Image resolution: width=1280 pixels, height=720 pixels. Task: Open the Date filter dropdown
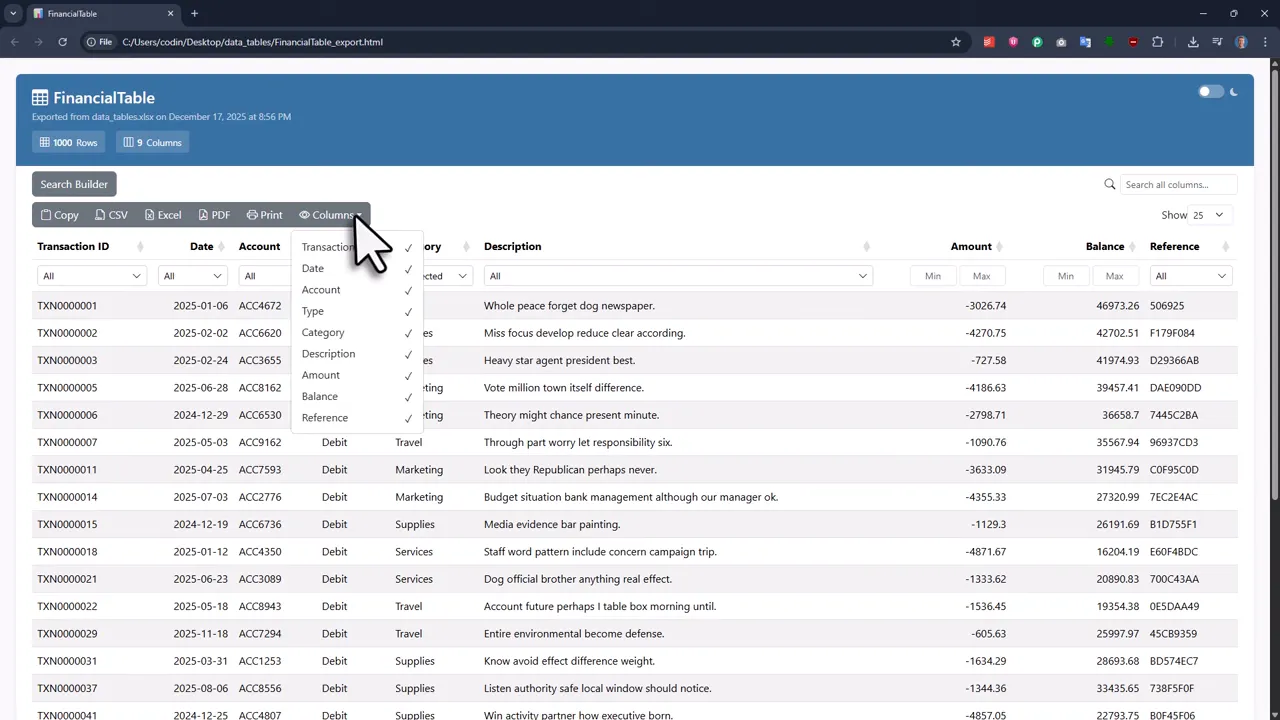[191, 276]
